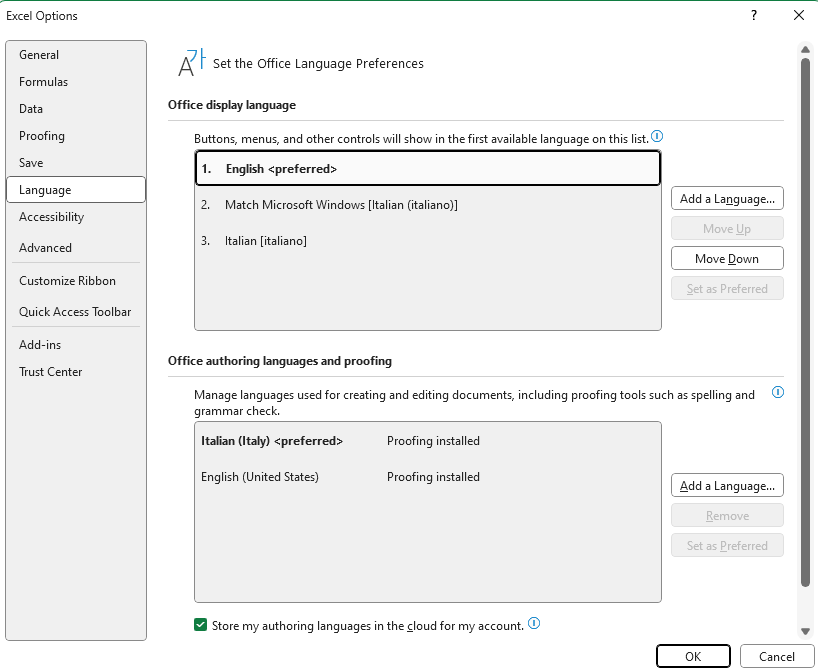Open the Save options category
This screenshot has width=818, height=669.
pyautogui.click(x=76, y=163)
